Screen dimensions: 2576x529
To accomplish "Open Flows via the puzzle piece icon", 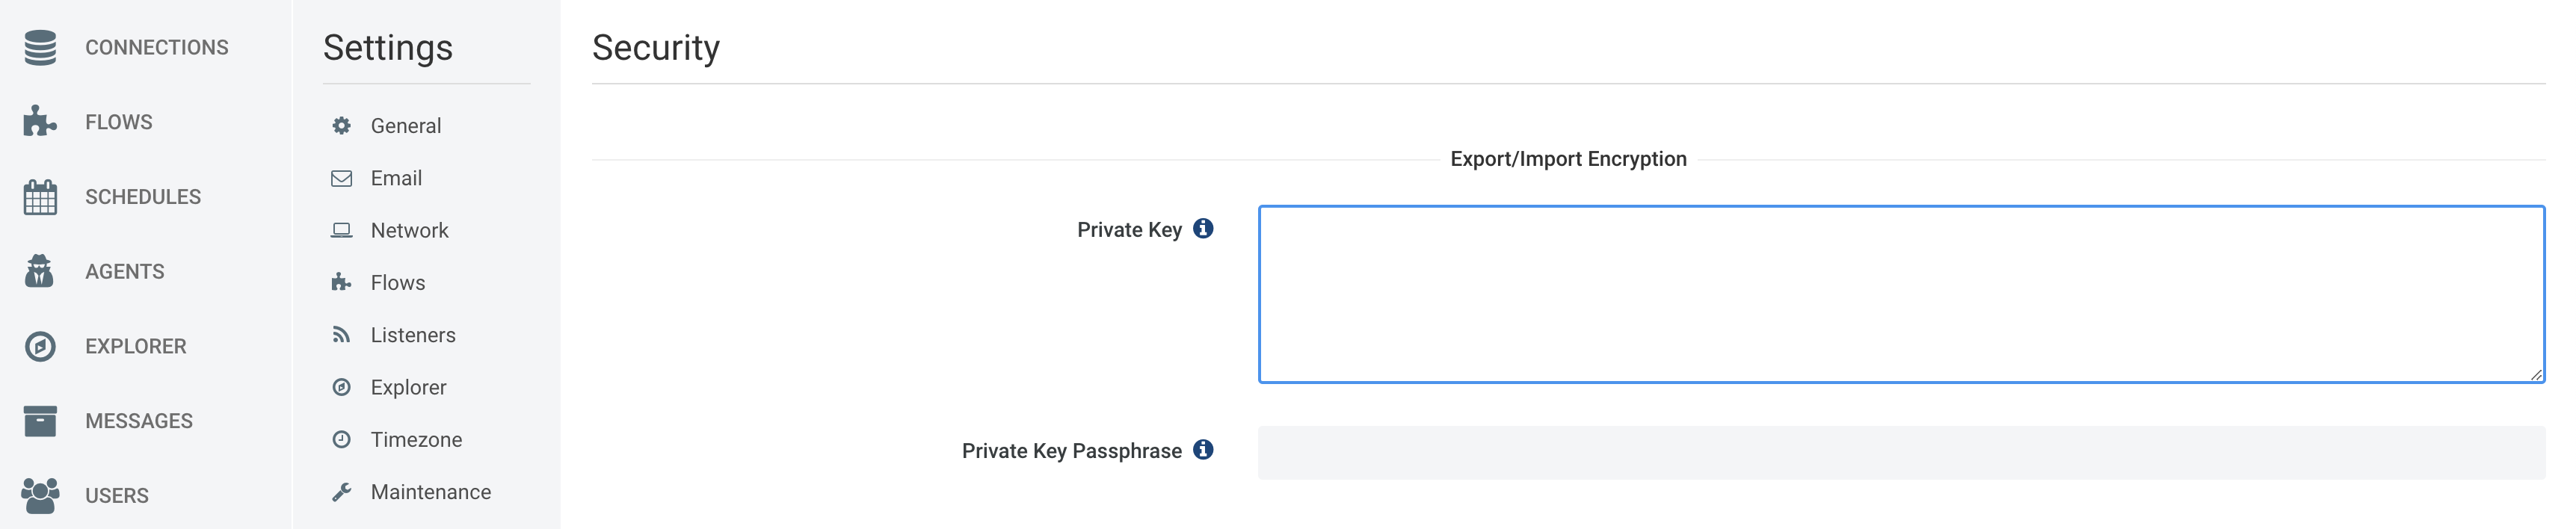I will 40,121.
